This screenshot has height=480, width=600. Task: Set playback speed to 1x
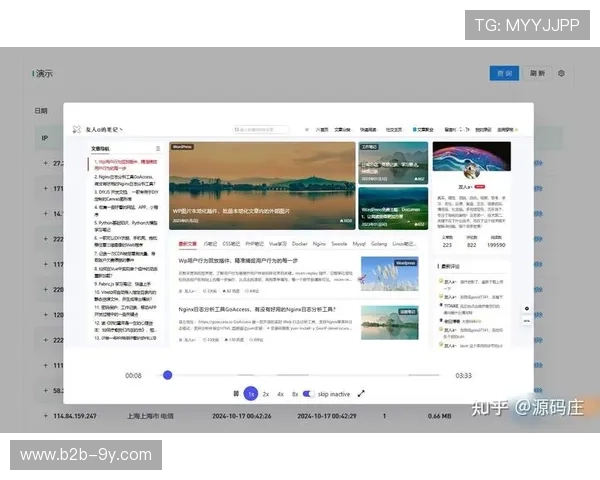[x=251, y=394]
